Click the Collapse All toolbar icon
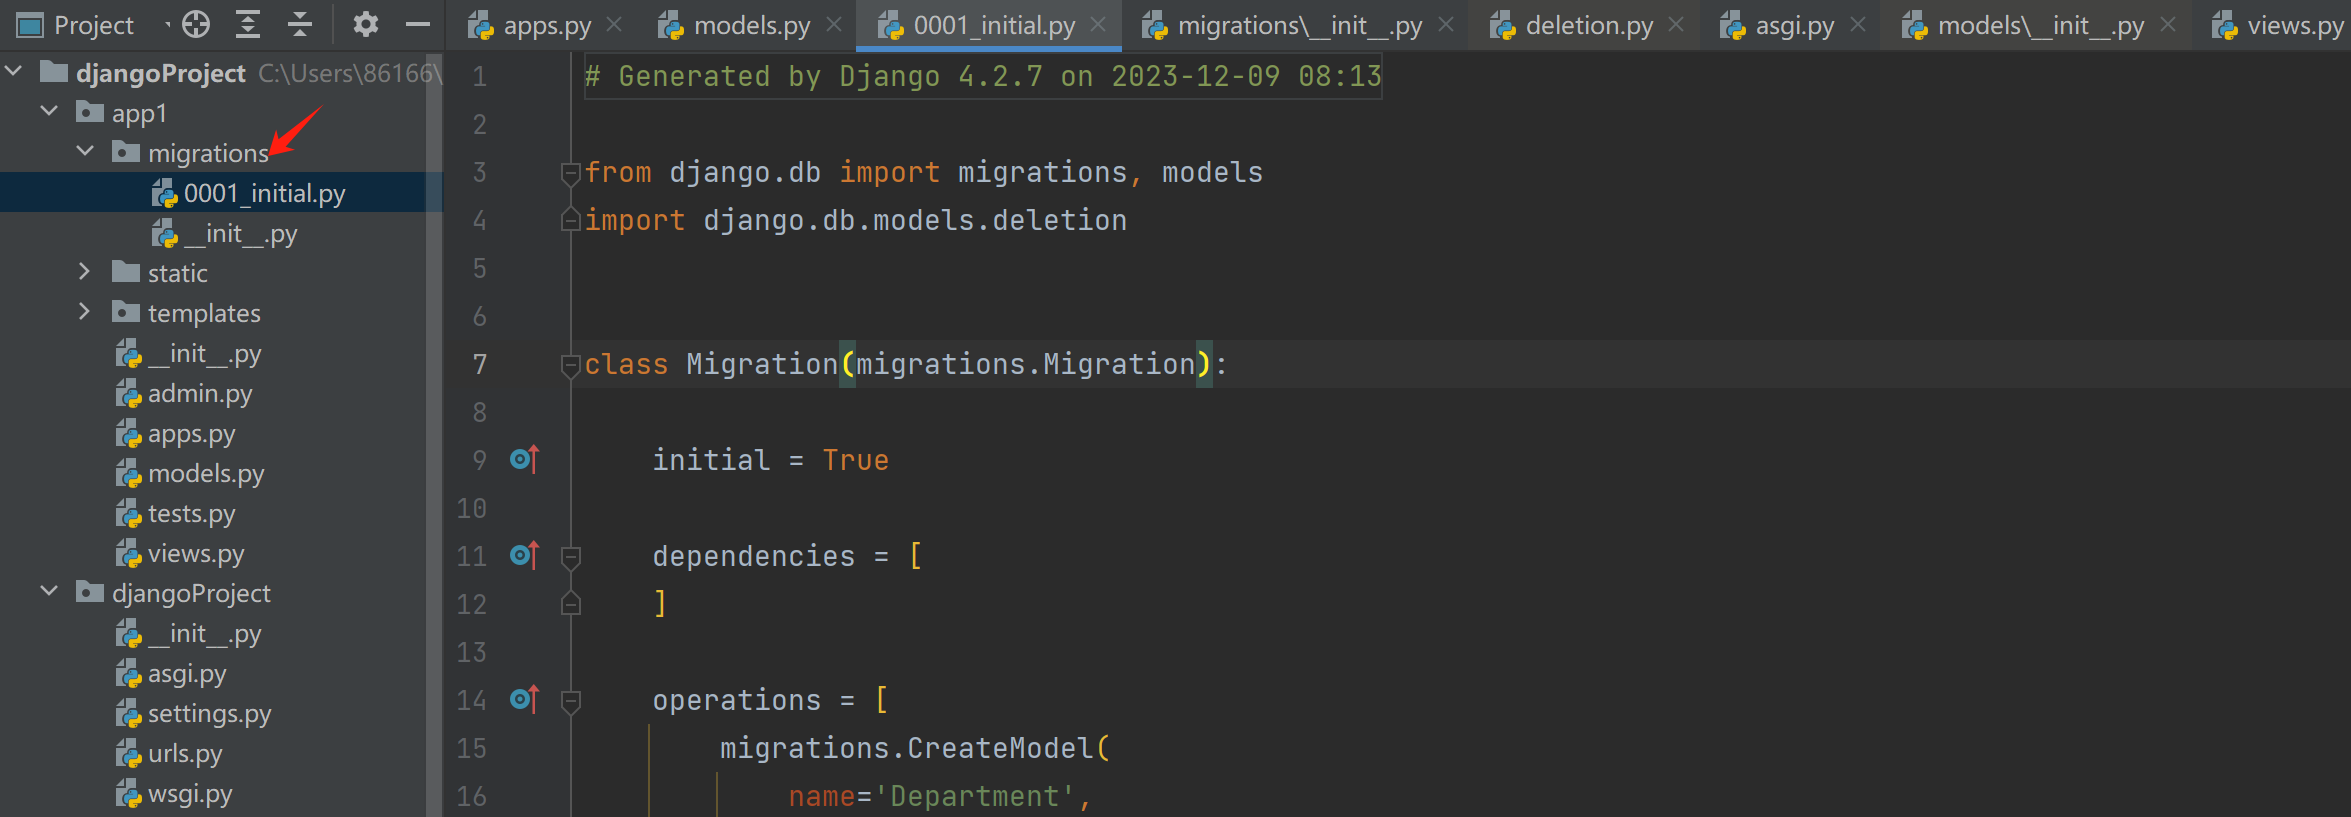Viewport: 2351px width, 817px height. [x=300, y=25]
